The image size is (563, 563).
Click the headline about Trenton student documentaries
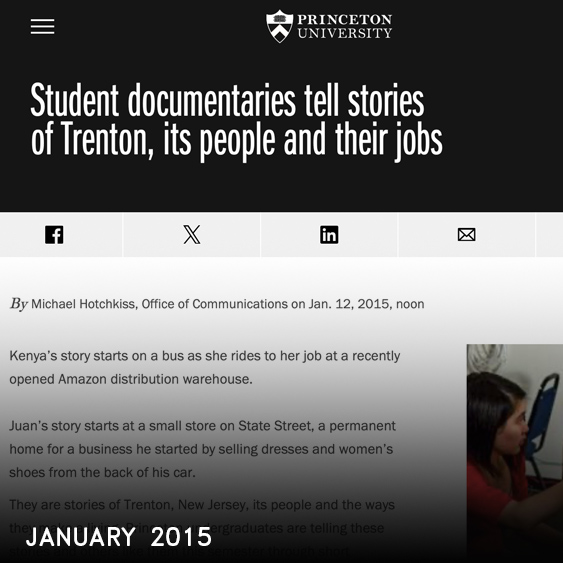(236, 121)
